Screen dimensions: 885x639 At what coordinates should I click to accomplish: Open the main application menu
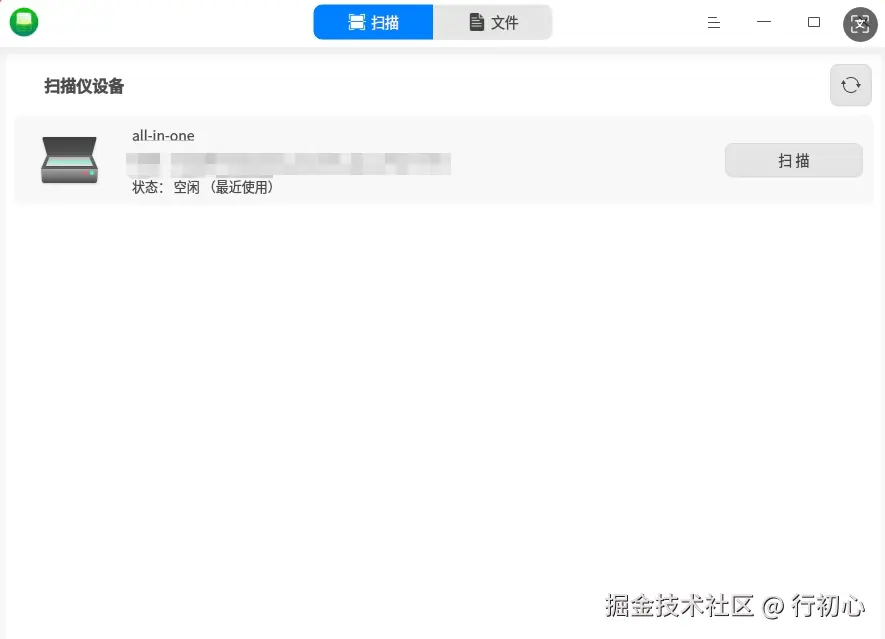pos(713,22)
